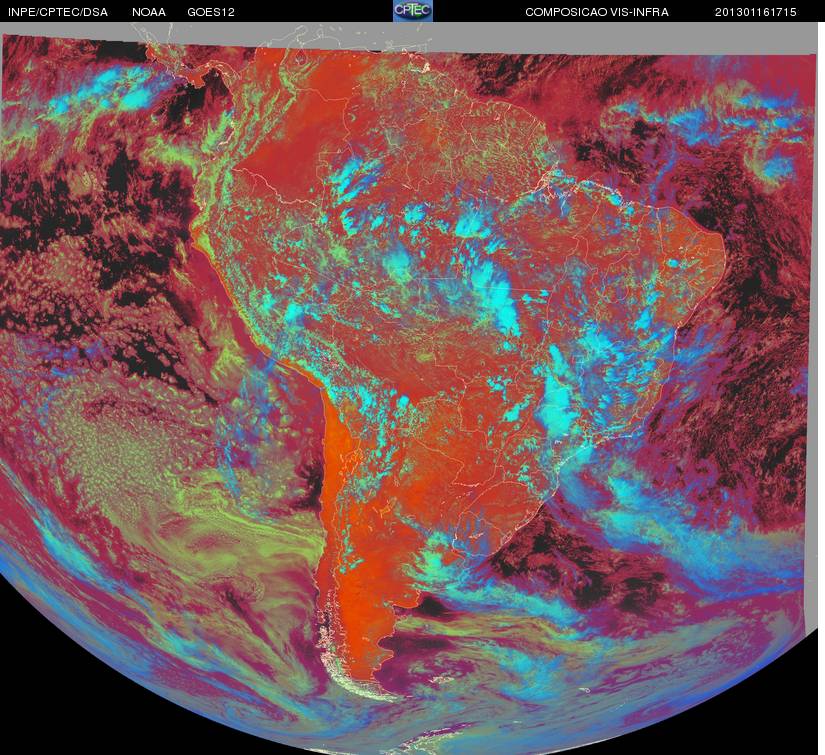This screenshot has width=825, height=755.
Task: Click the South America satellite image
Action: click(x=410, y=389)
